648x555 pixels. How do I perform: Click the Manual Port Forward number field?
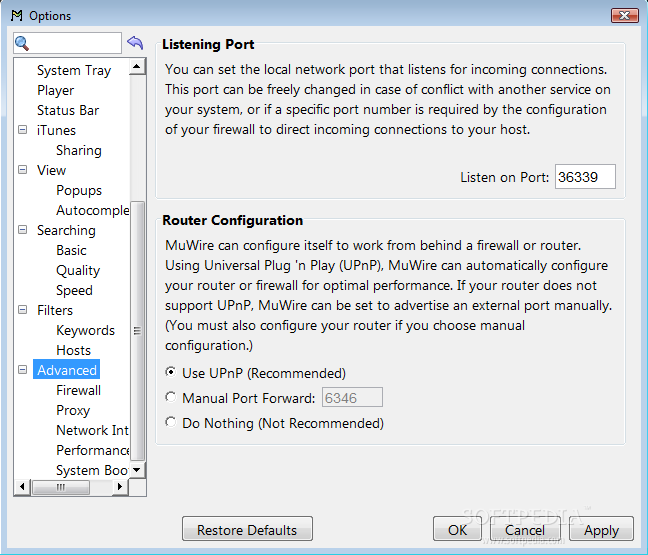(352, 398)
